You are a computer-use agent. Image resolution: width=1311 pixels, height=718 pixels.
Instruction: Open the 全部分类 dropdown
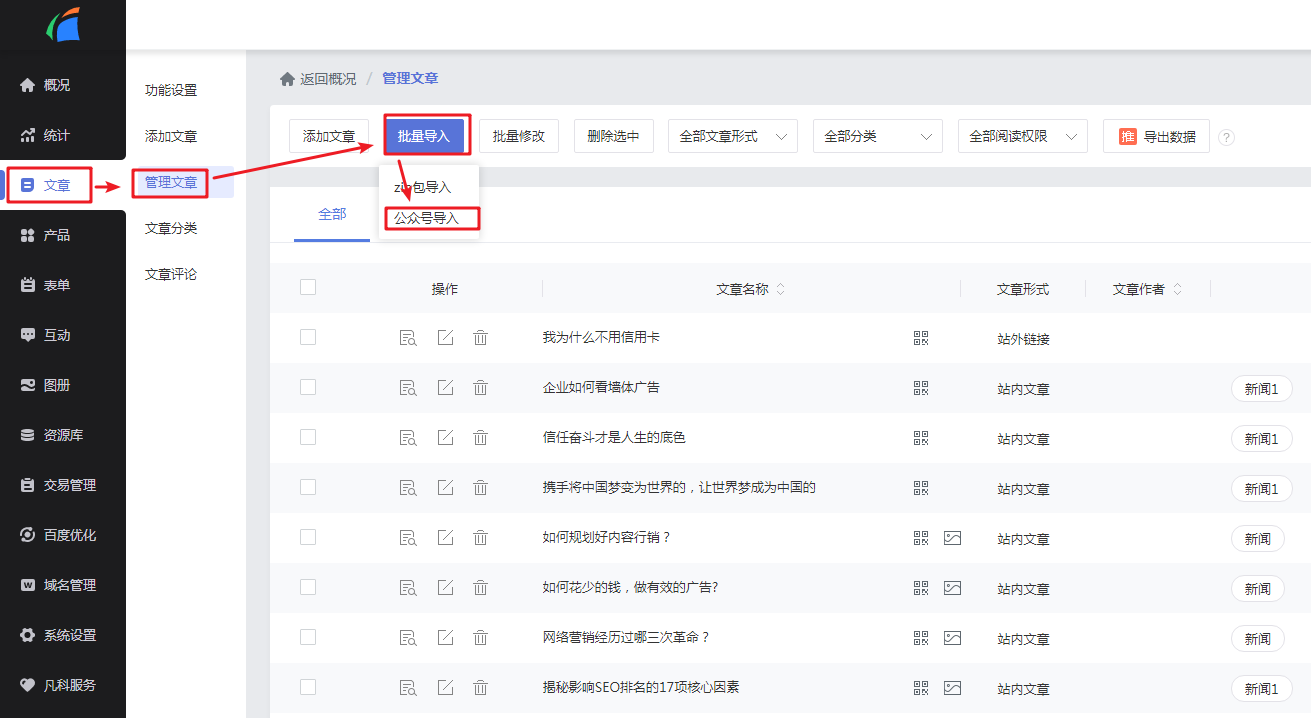(x=878, y=136)
